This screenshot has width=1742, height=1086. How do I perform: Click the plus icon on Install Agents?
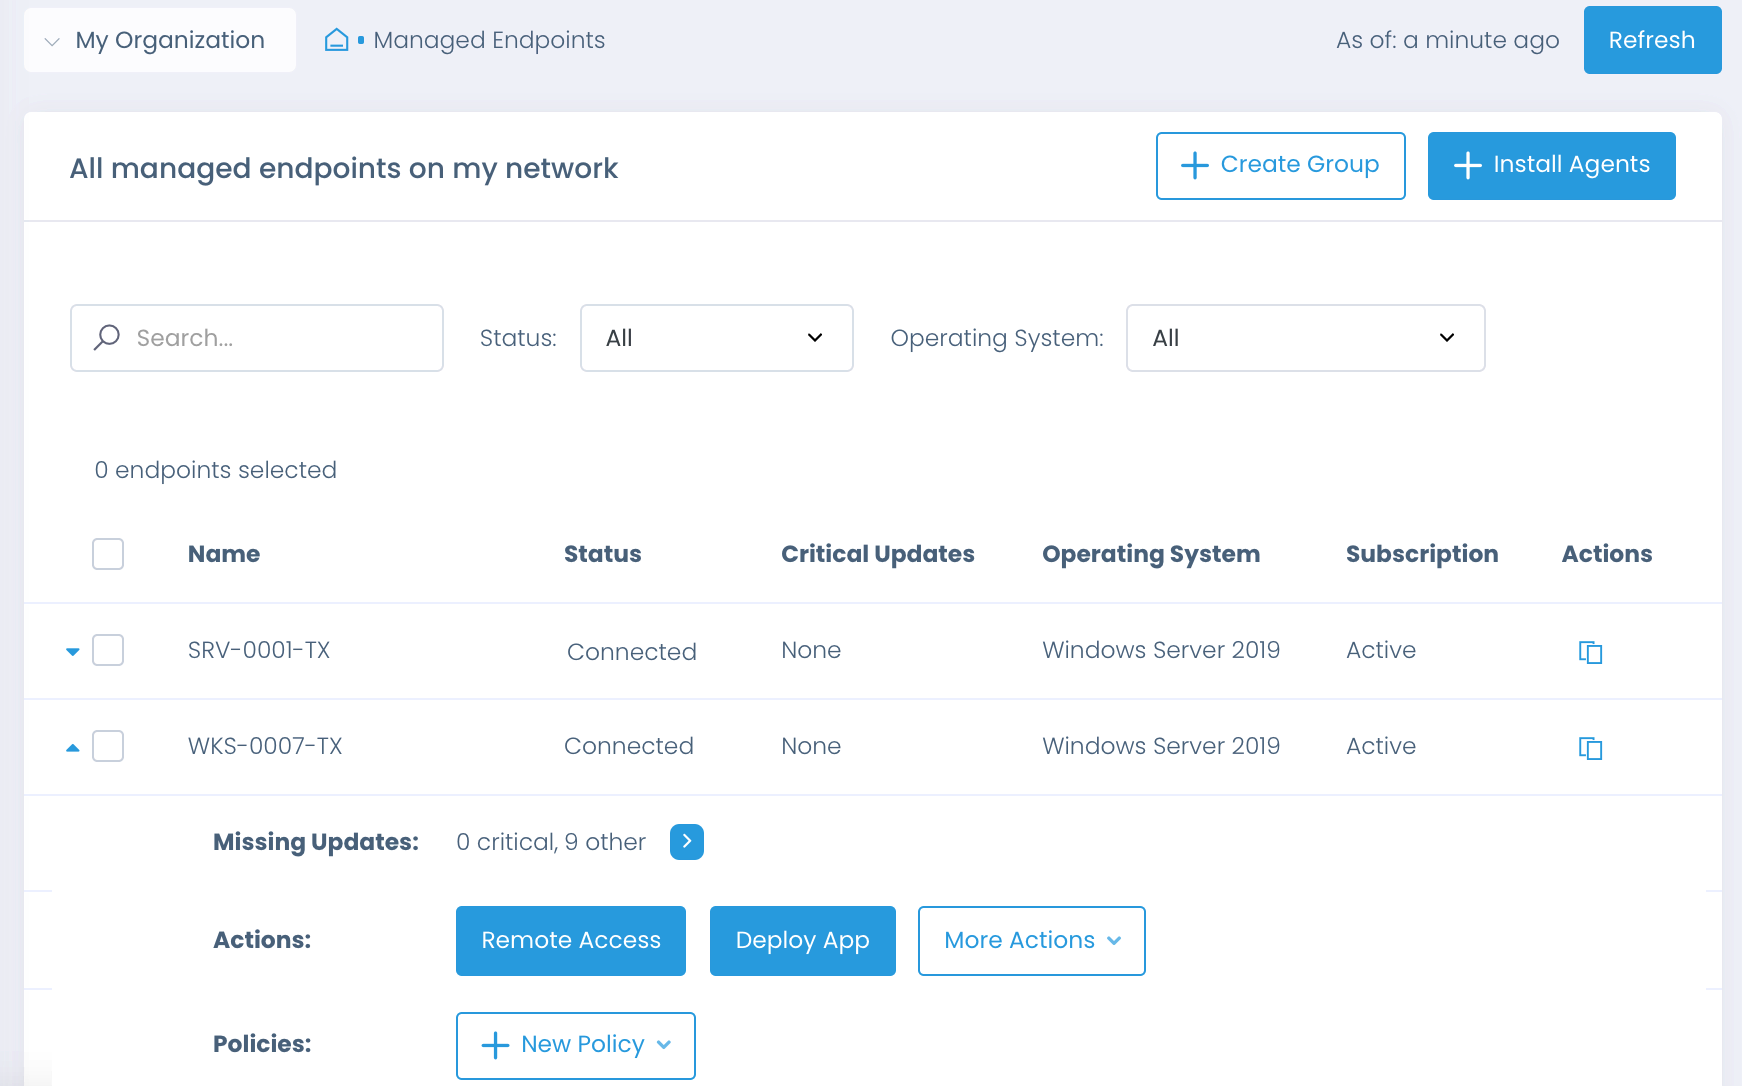tap(1467, 165)
